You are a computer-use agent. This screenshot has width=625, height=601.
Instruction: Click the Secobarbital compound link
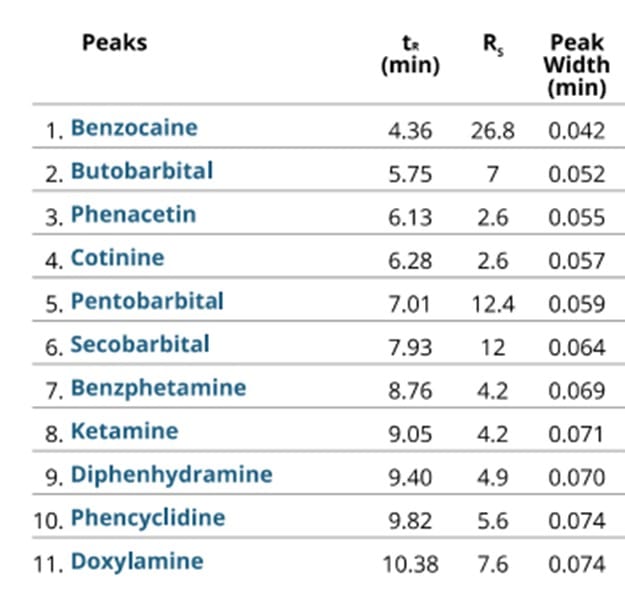[140, 345]
